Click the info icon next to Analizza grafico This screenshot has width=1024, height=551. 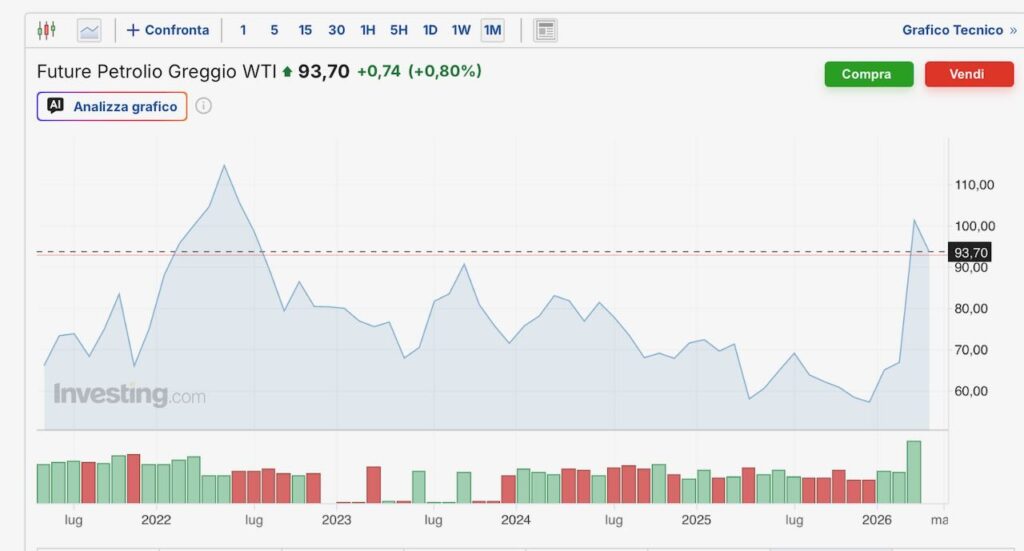click(204, 106)
